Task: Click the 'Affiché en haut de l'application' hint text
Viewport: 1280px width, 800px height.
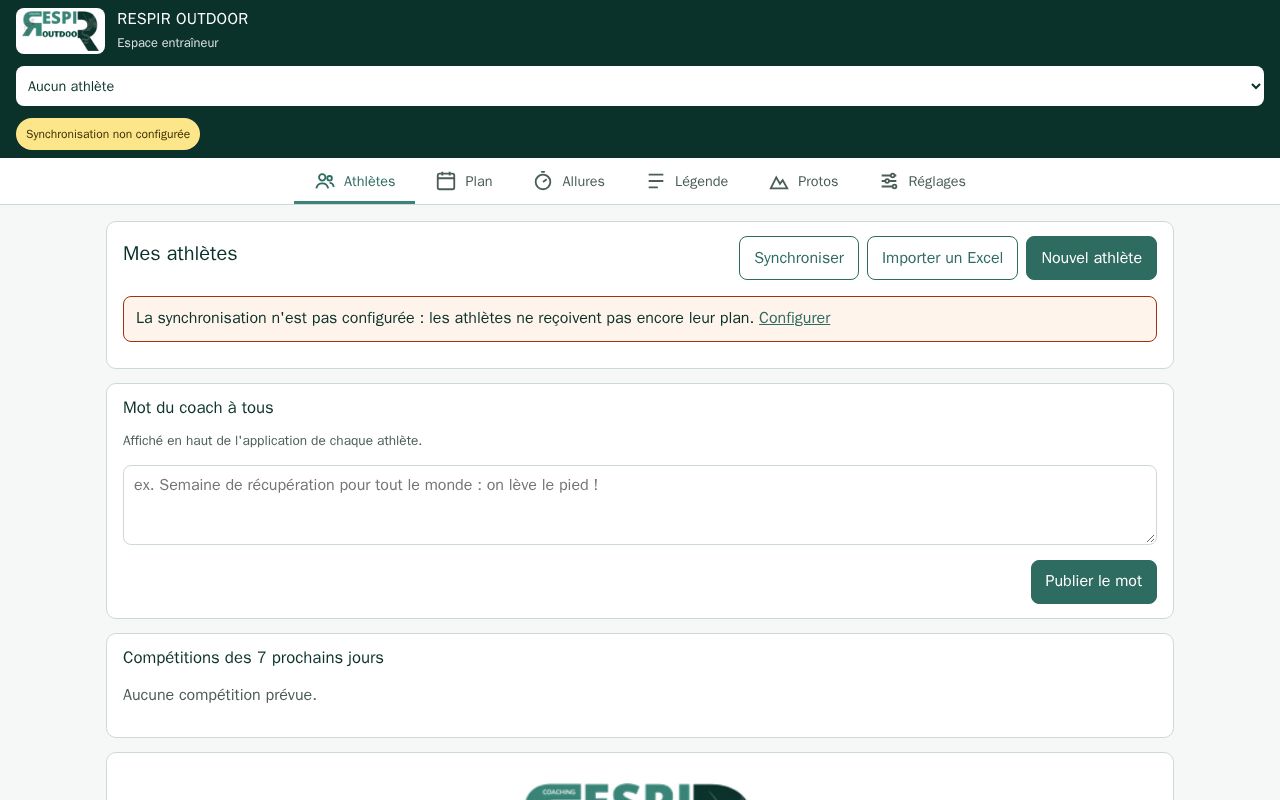Action: (x=273, y=441)
